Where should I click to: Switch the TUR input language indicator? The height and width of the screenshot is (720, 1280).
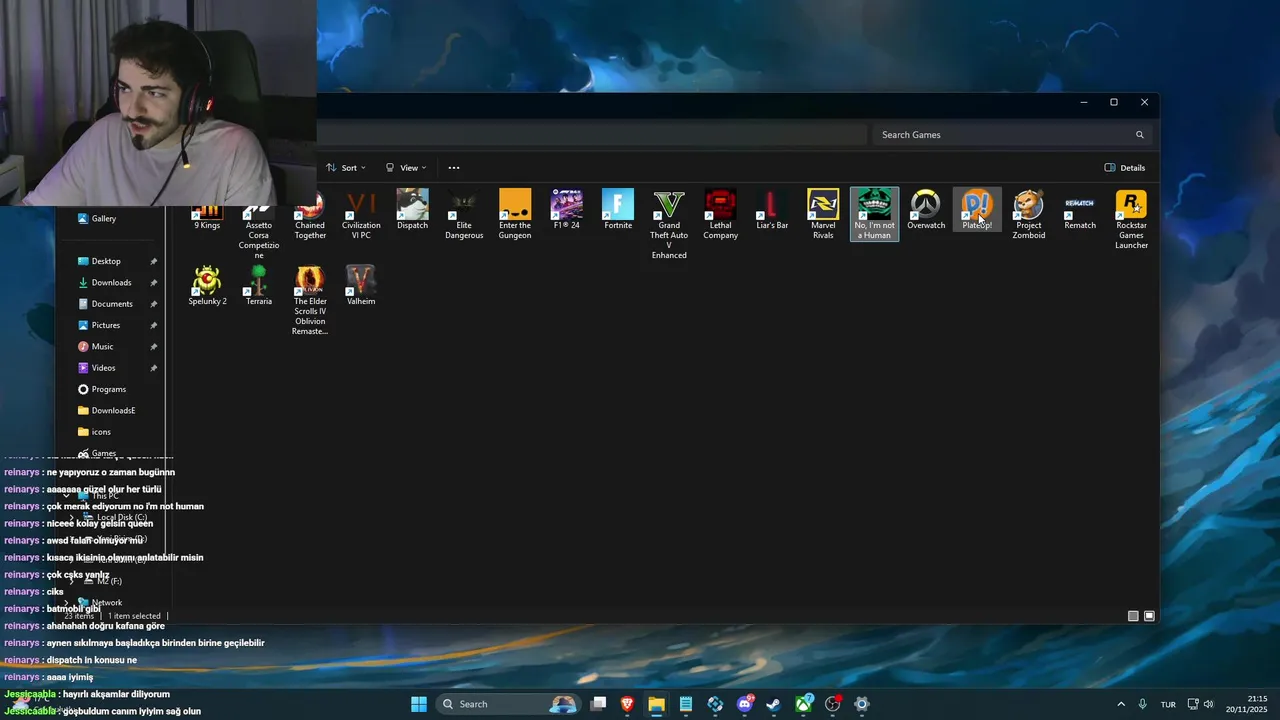[1168, 704]
